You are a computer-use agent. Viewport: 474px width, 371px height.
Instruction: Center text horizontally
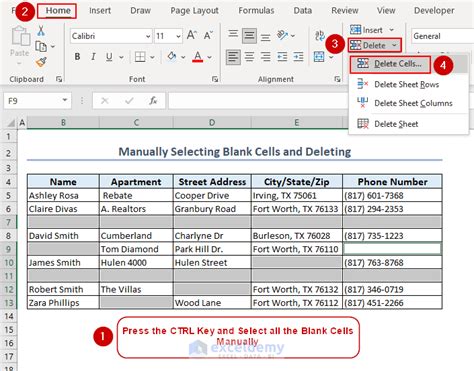[x=249, y=57]
